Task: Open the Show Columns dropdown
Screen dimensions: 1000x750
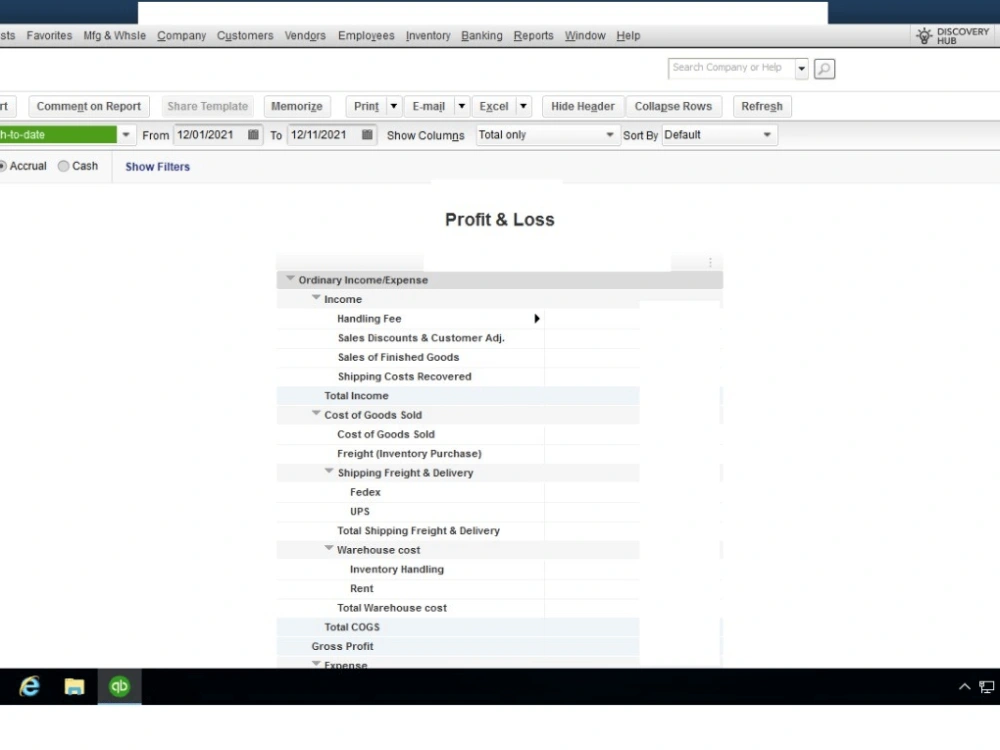Action: pyautogui.click(x=609, y=134)
